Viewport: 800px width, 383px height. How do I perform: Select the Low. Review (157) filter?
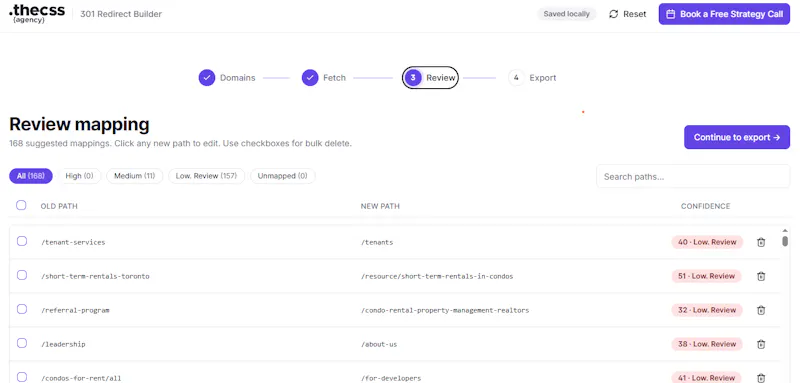(206, 176)
